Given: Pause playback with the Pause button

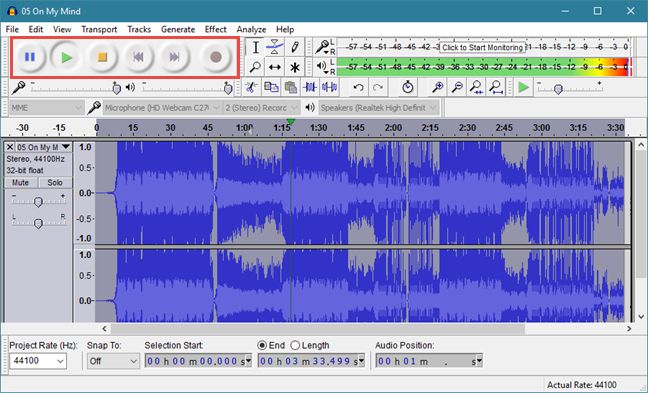Looking at the screenshot, I should coord(30,57).
